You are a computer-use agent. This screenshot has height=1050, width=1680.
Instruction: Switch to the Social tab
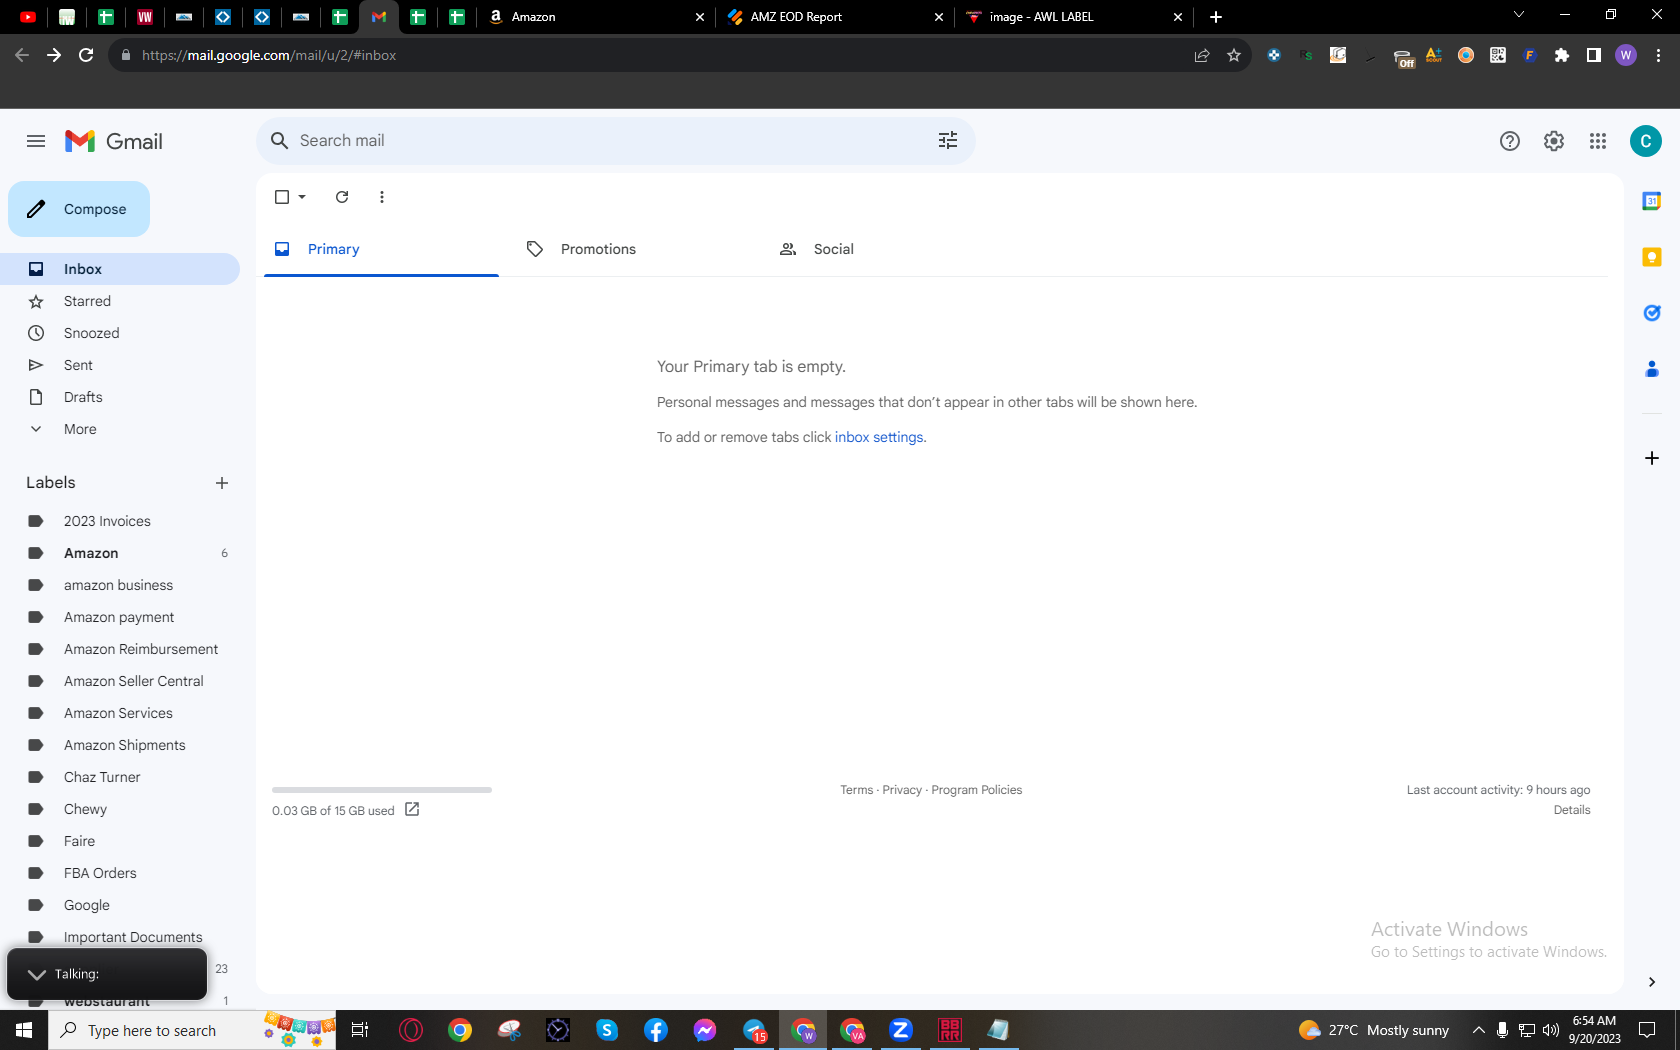(887, 249)
